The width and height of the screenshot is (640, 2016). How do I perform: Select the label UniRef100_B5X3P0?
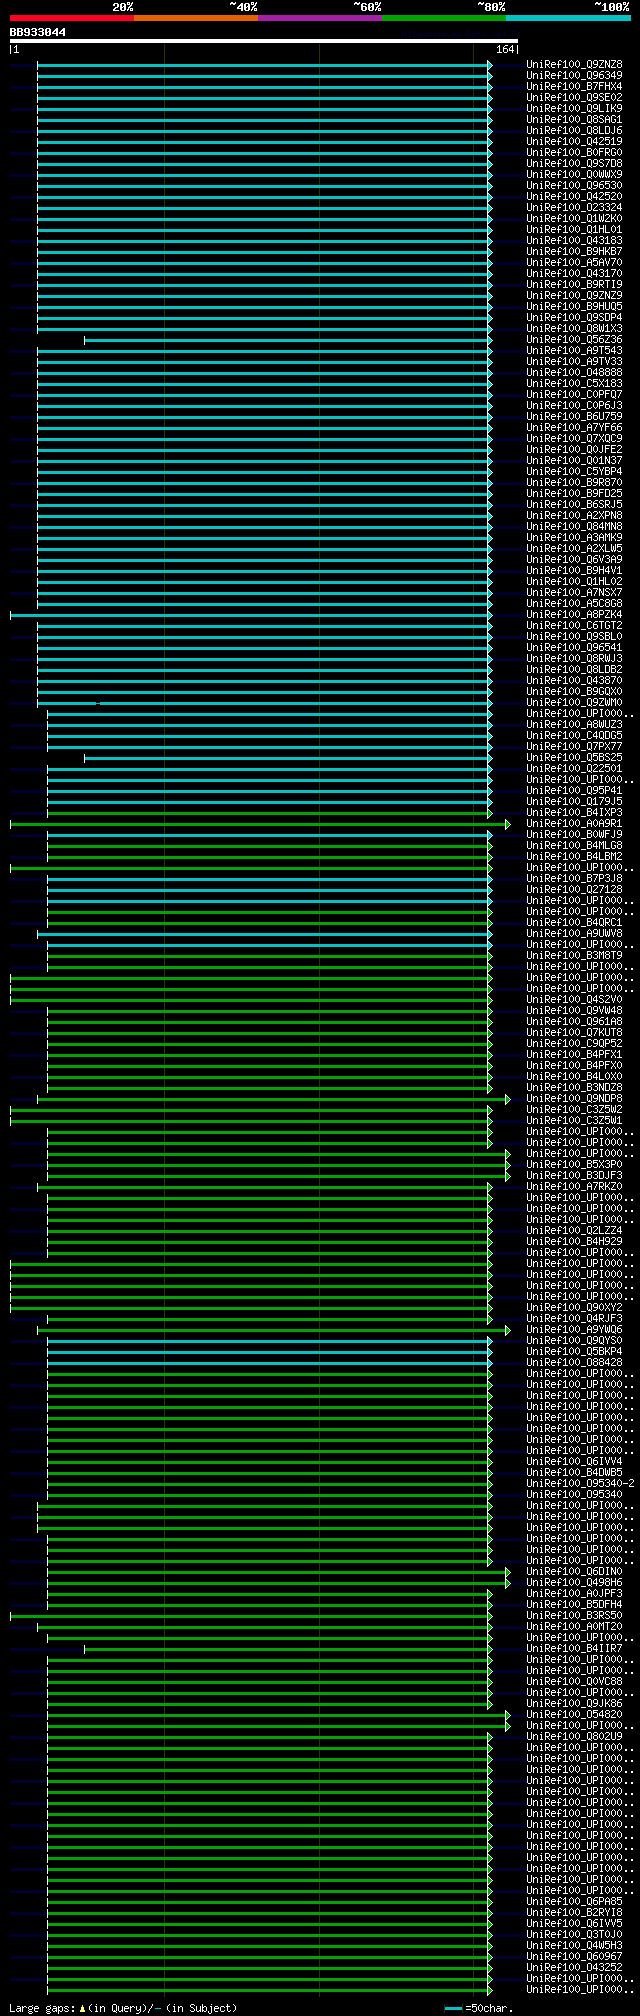(x=574, y=1165)
